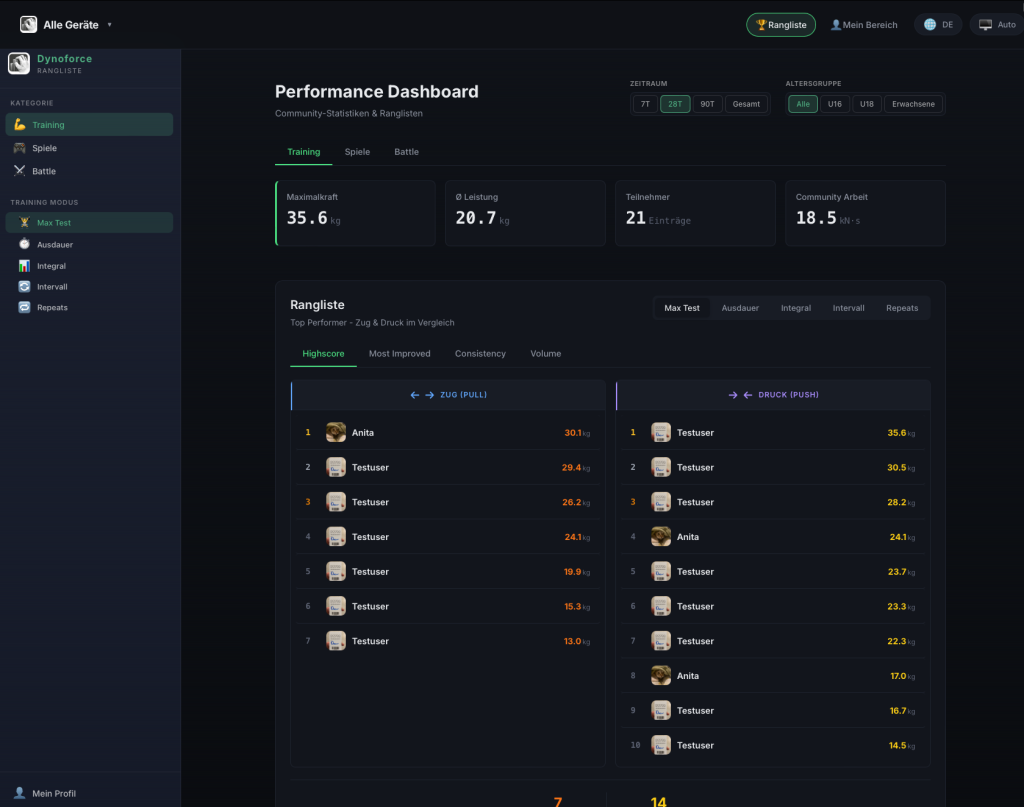The width and height of the screenshot is (1024, 807).
Task: Select the Integral bar chart icon
Action: tap(25, 266)
